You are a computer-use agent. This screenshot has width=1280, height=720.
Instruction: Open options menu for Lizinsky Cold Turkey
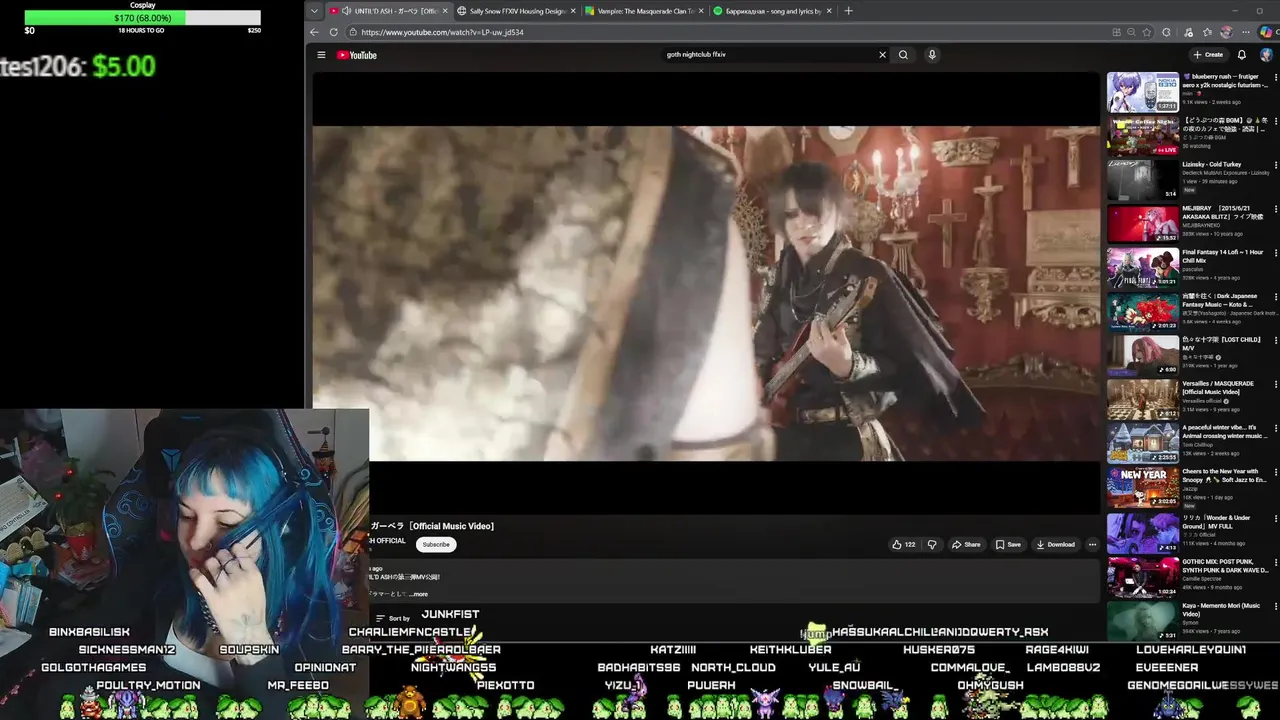pyautogui.click(x=1275, y=165)
